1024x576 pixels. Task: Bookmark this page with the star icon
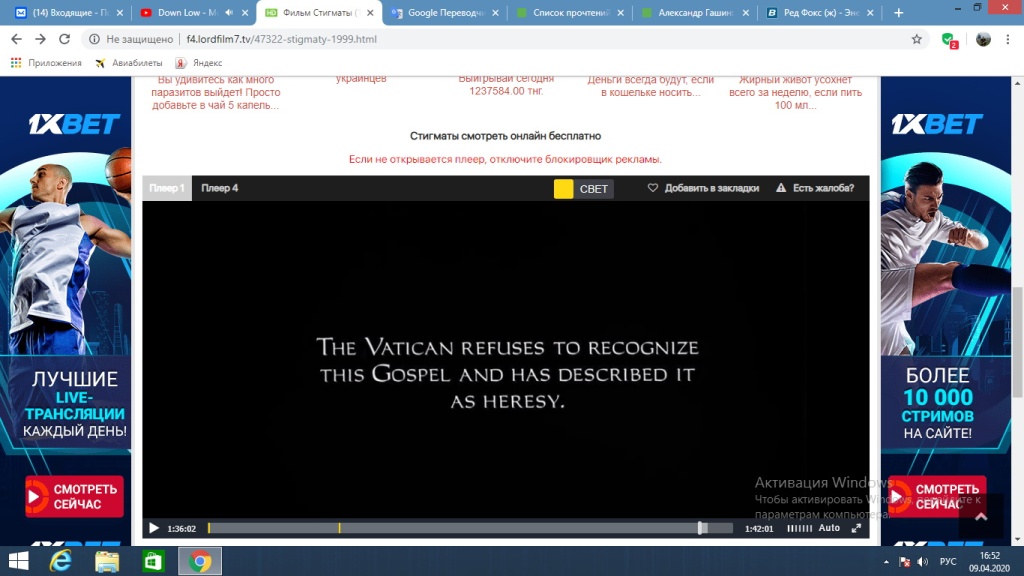917,39
